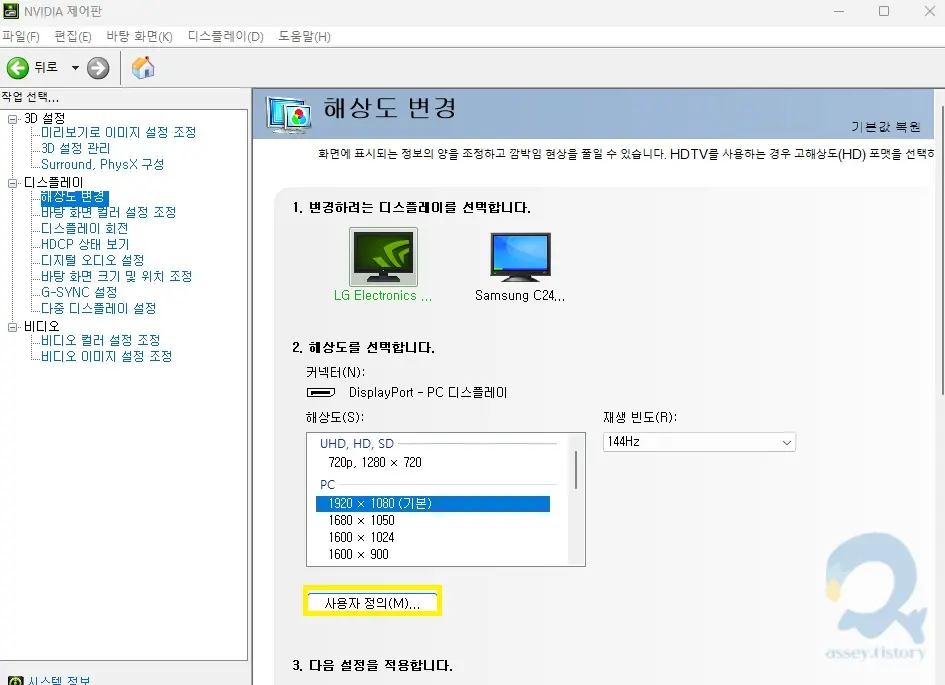This screenshot has width=945, height=685.
Task: Select 해상도 변경 in the tree
Action: pos(73,197)
